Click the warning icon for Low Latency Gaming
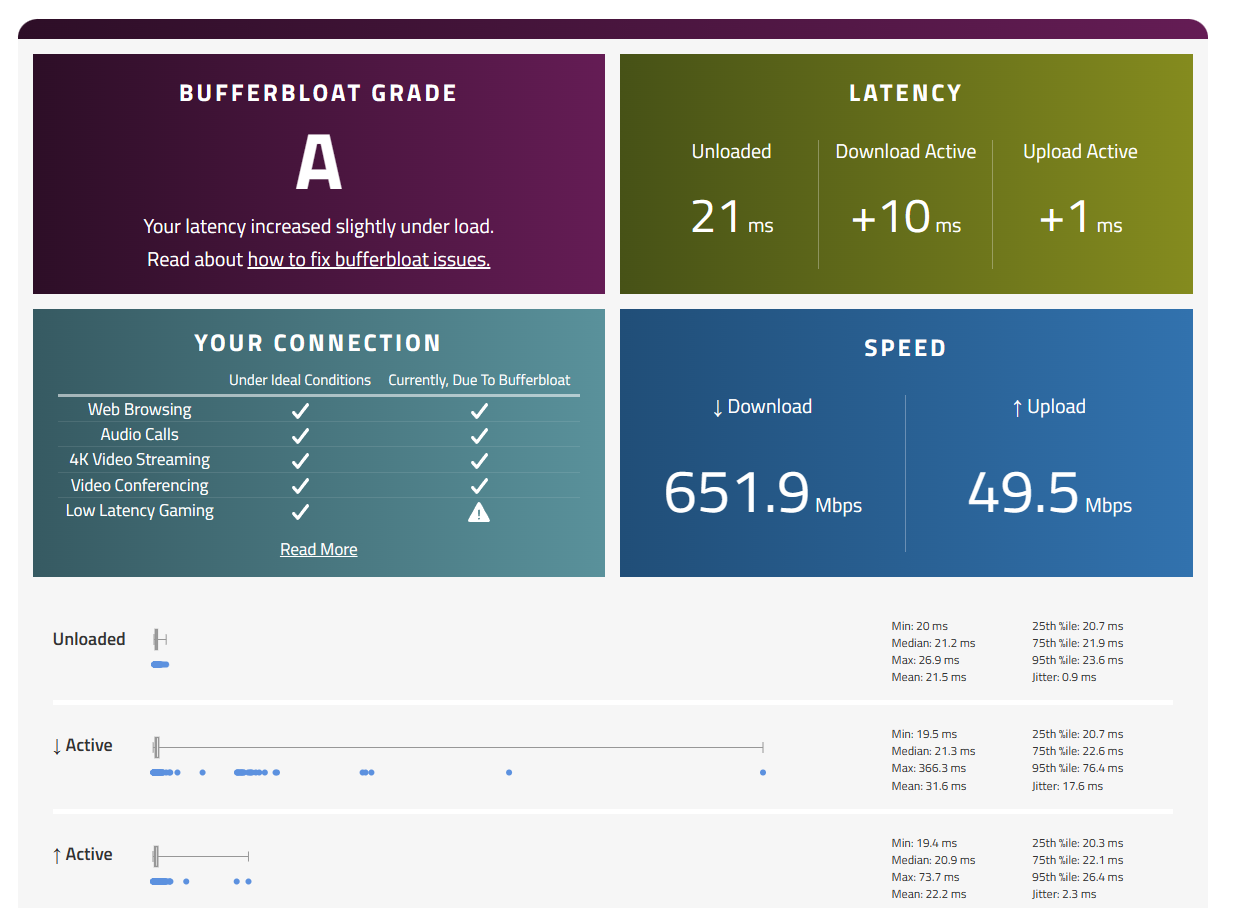The image size is (1242, 908). (479, 512)
